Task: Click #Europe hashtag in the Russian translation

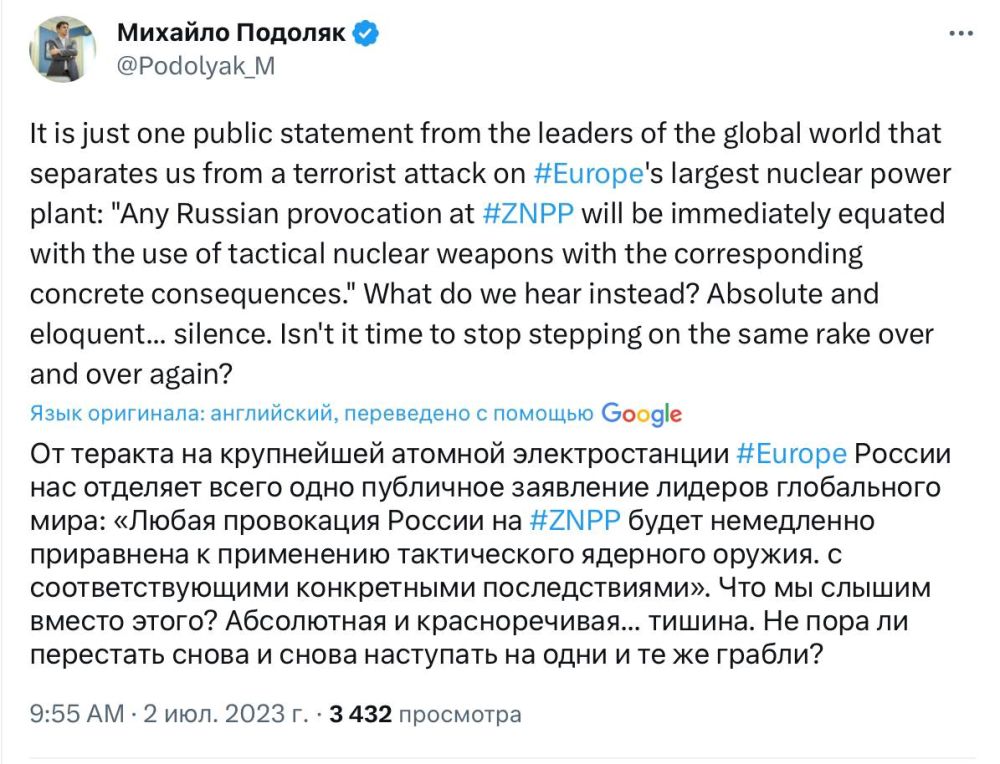Action: click(791, 454)
